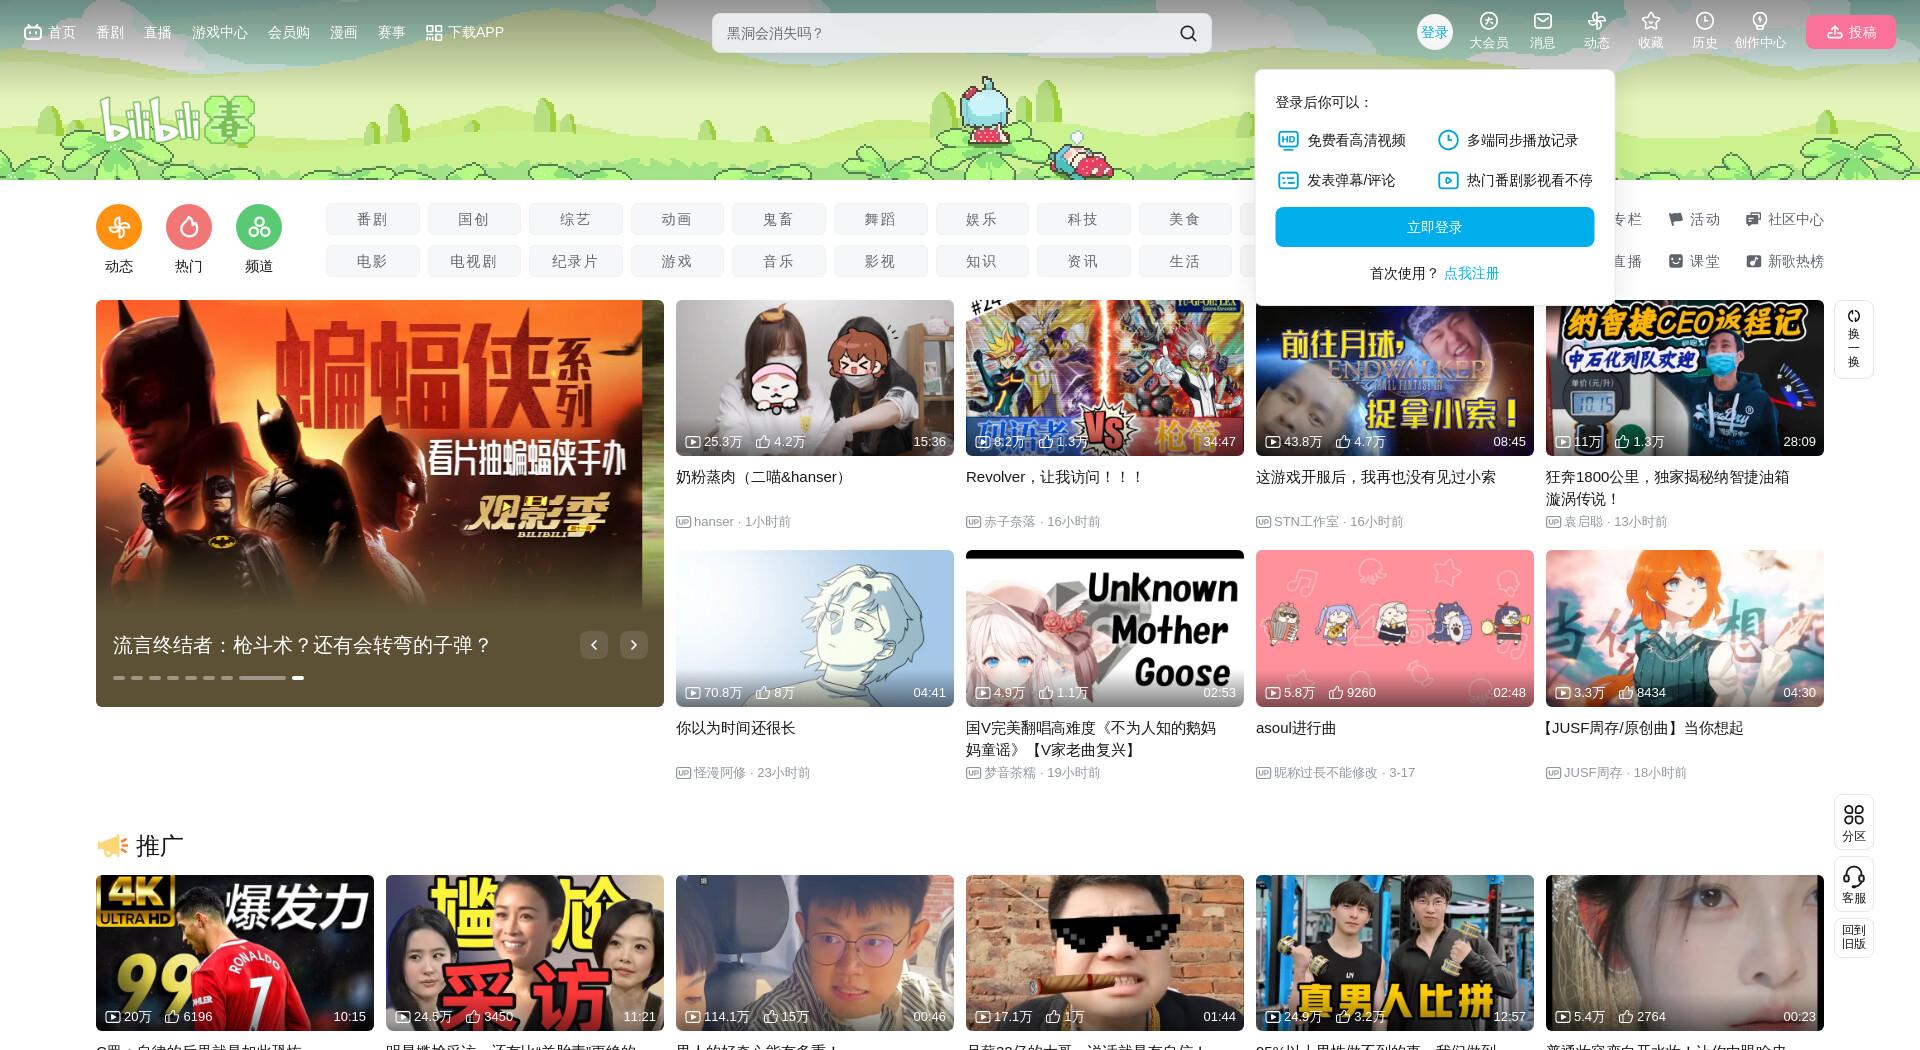This screenshot has height=1050, width=1920.
Task: Open 会员购 in top navigation
Action: pos(289,32)
